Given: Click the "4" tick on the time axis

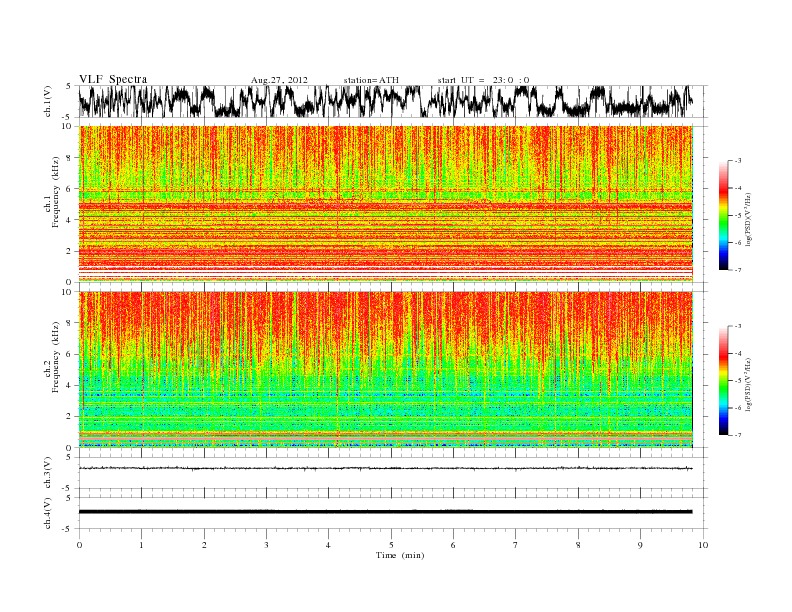Looking at the screenshot, I should tap(329, 545).
